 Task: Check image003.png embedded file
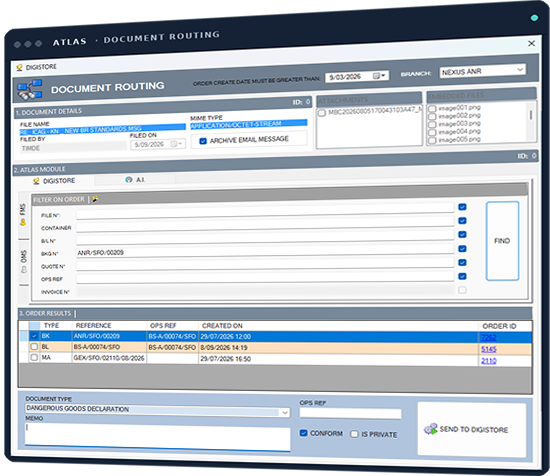432,125
